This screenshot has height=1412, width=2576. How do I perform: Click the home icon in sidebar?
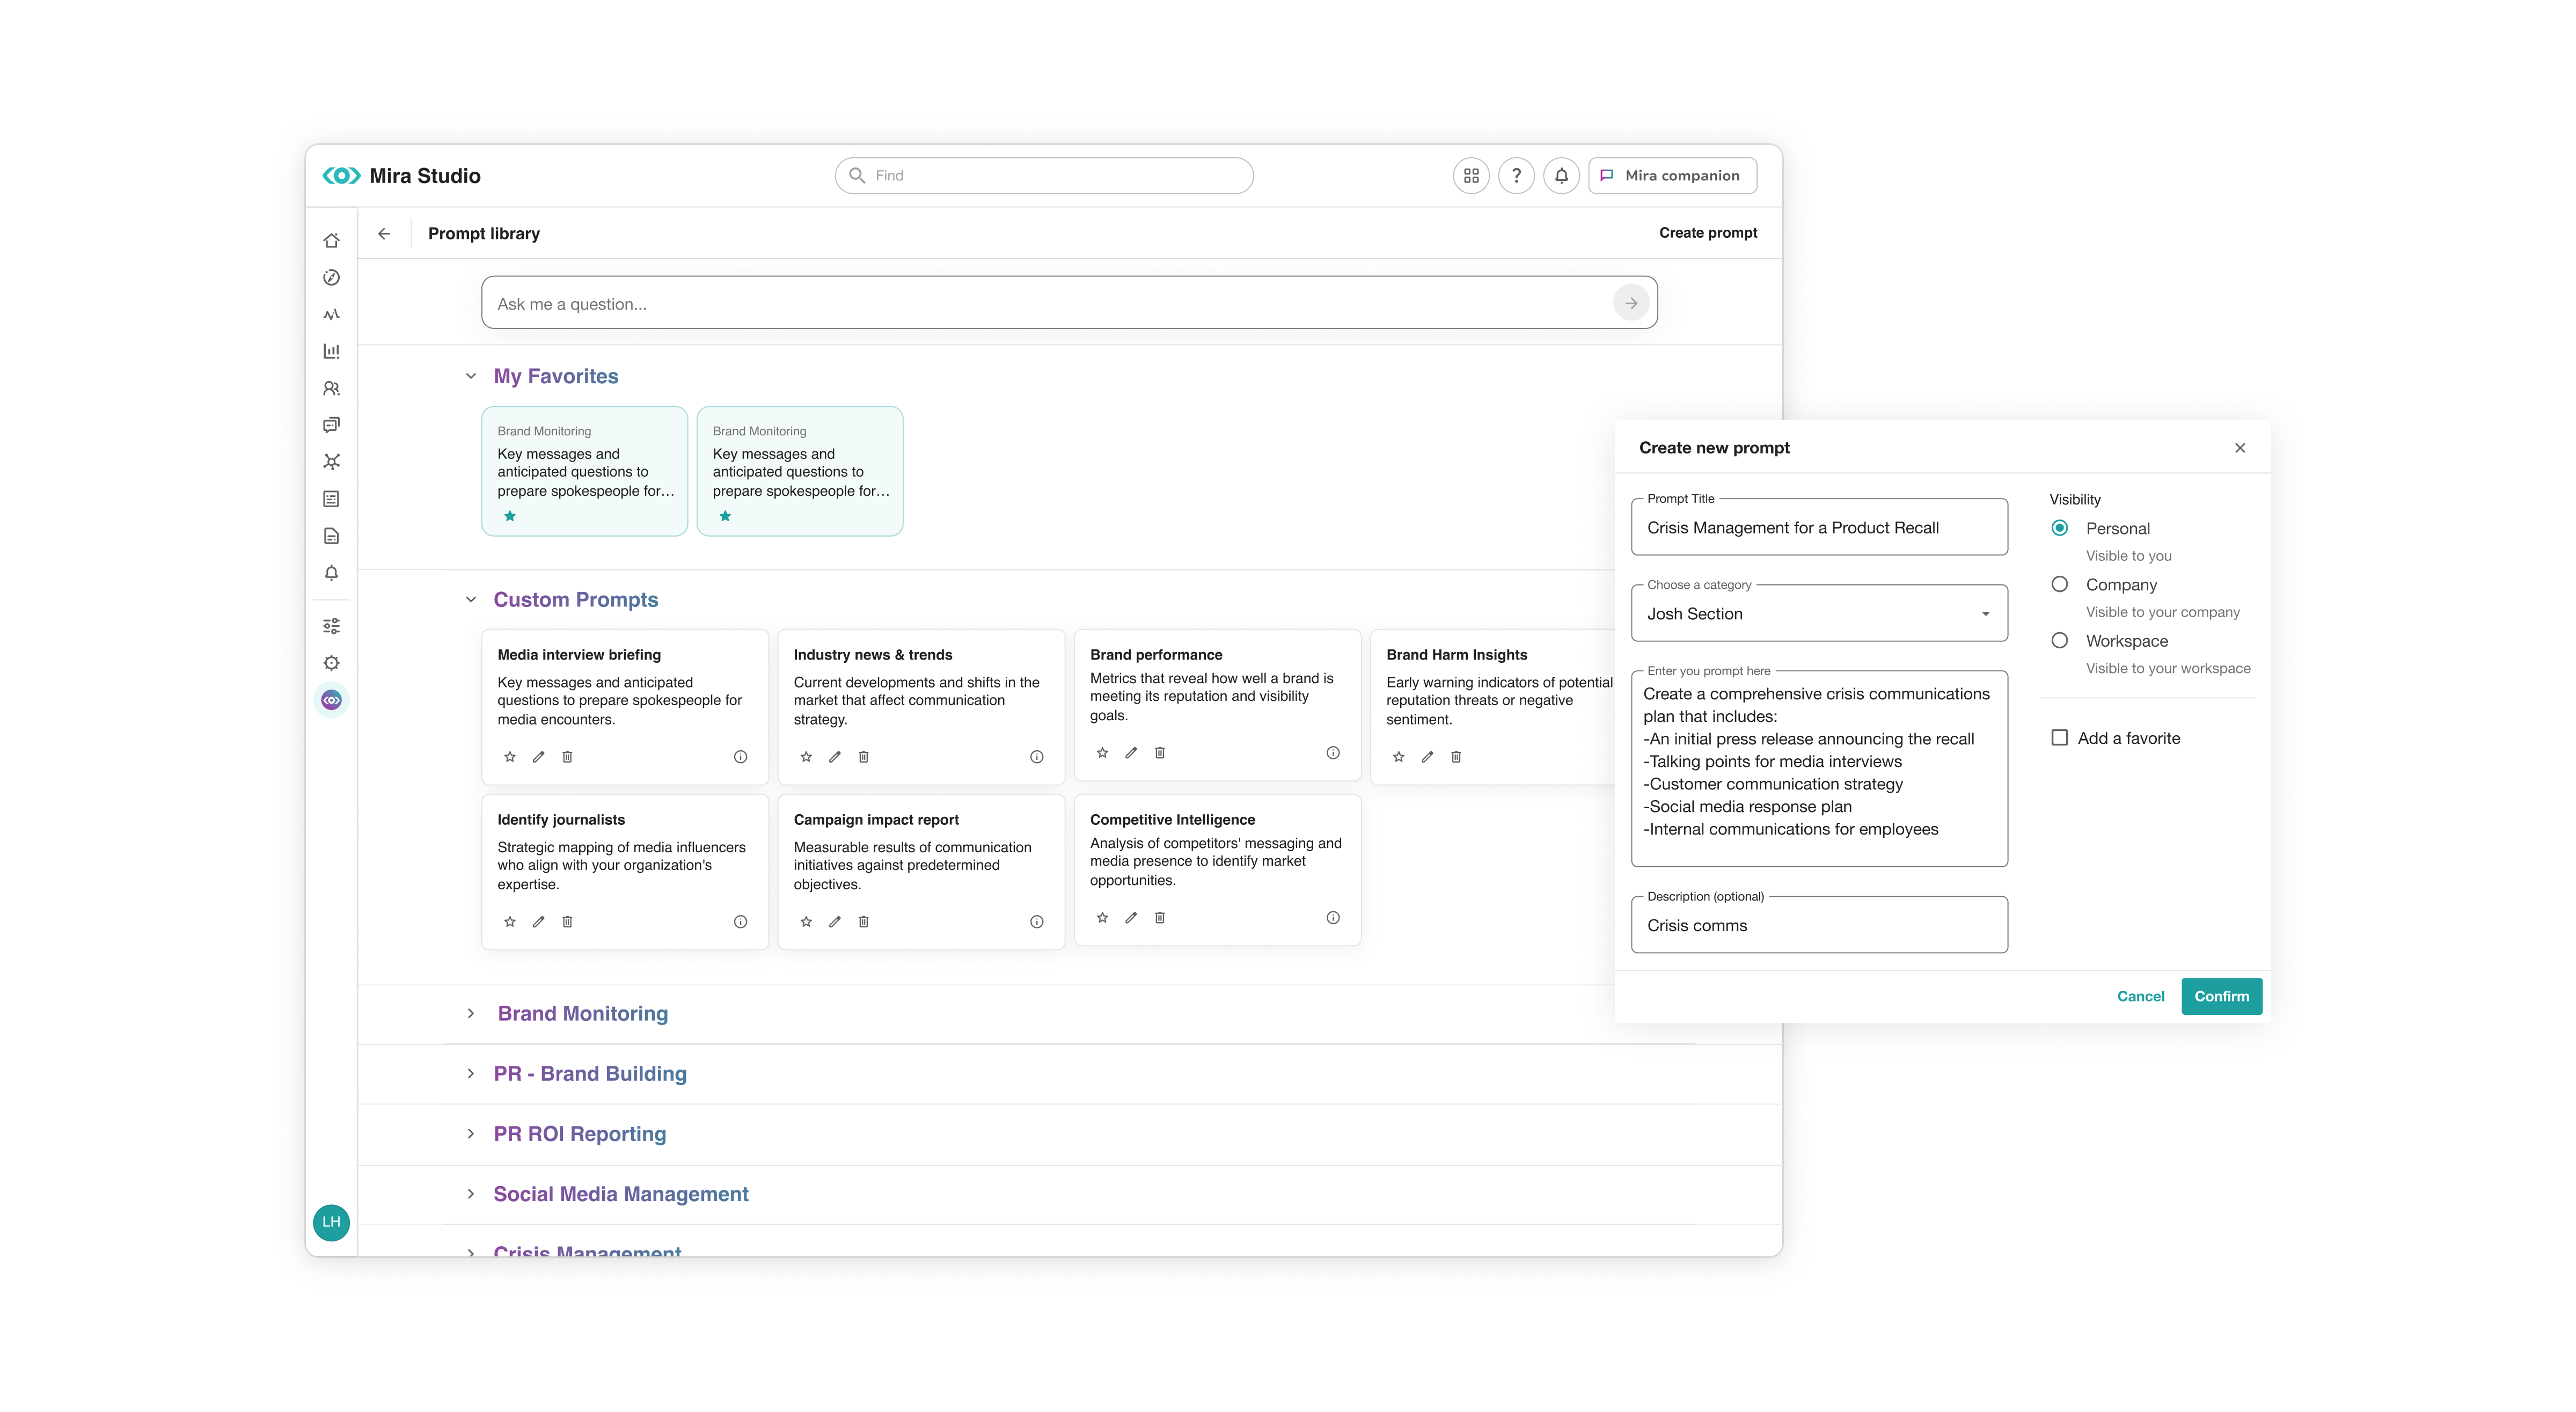click(x=331, y=241)
